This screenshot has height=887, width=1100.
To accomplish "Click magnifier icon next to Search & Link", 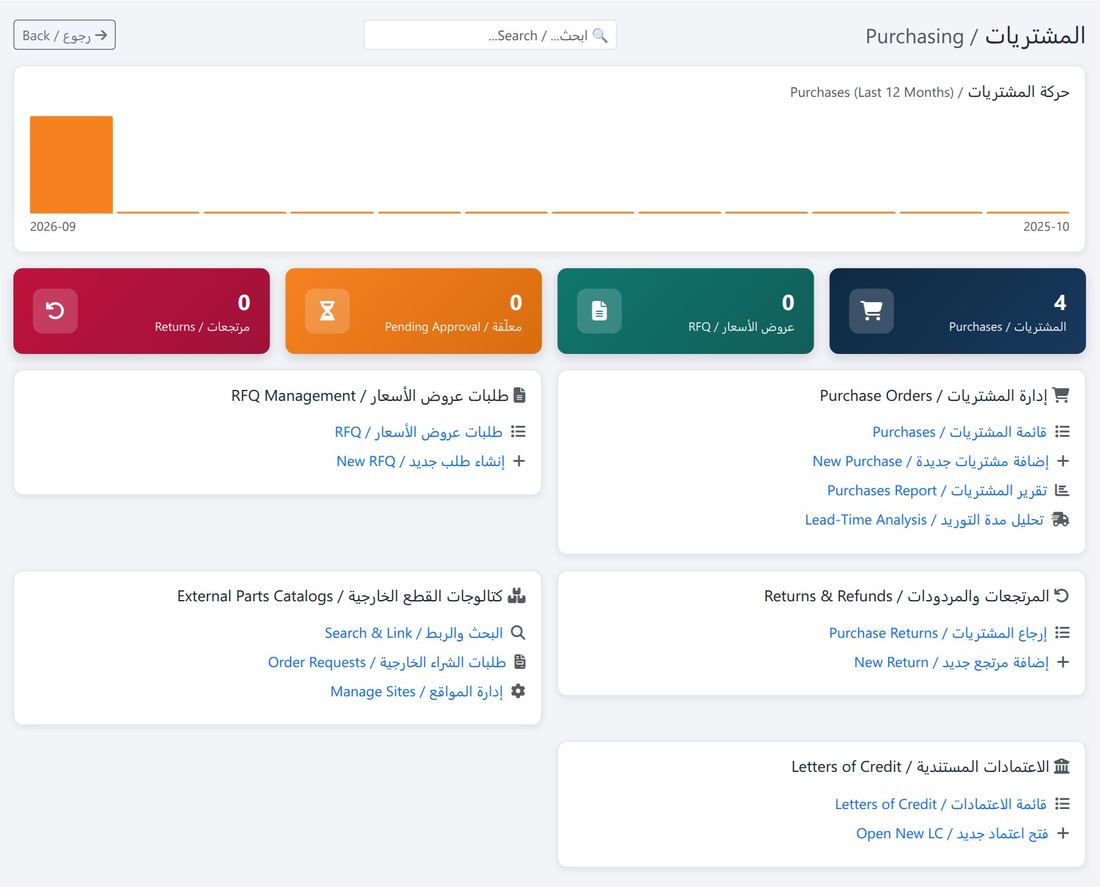I will (x=518, y=632).
